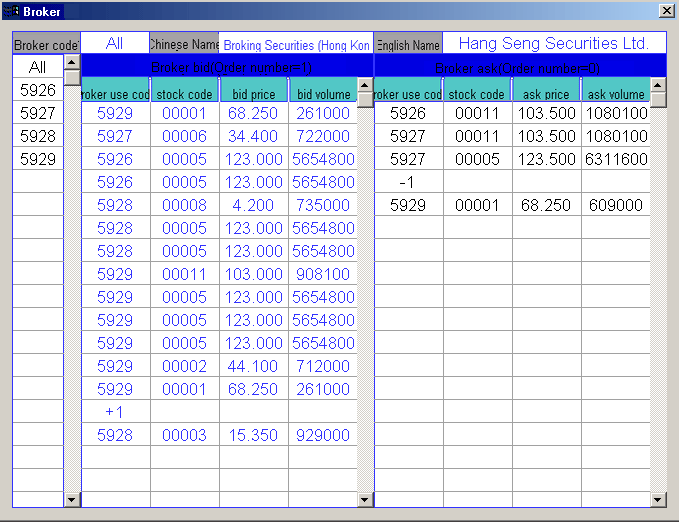The height and width of the screenshot is (522, 679).
Task: Click the Chinese Name value field
Action: coord(296,43)
